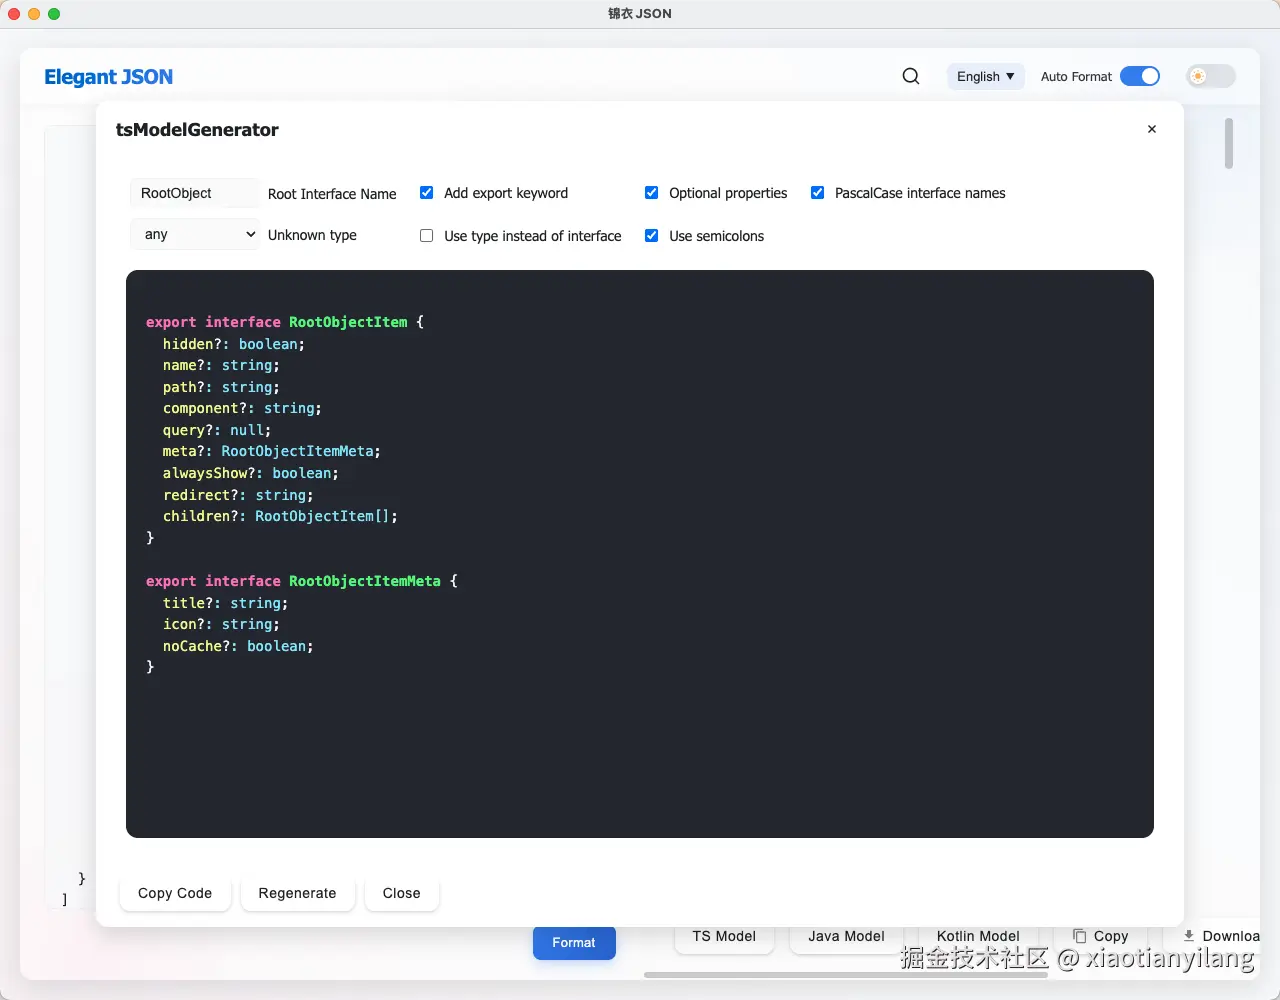
Task: Click 'title?: string;' code line
Action: 225,603
